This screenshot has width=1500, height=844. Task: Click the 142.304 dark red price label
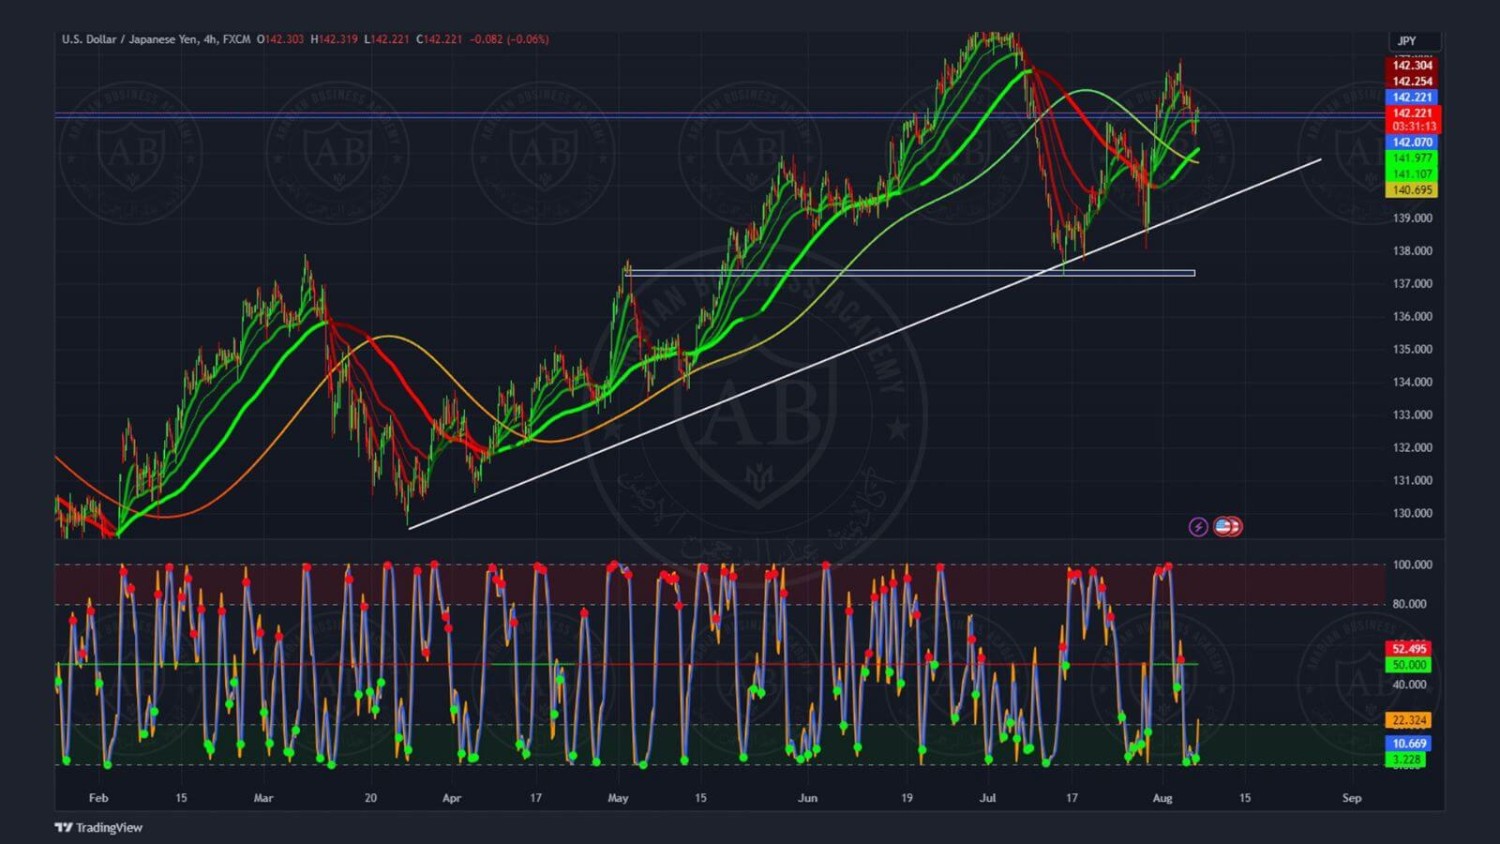(1412, 65)
